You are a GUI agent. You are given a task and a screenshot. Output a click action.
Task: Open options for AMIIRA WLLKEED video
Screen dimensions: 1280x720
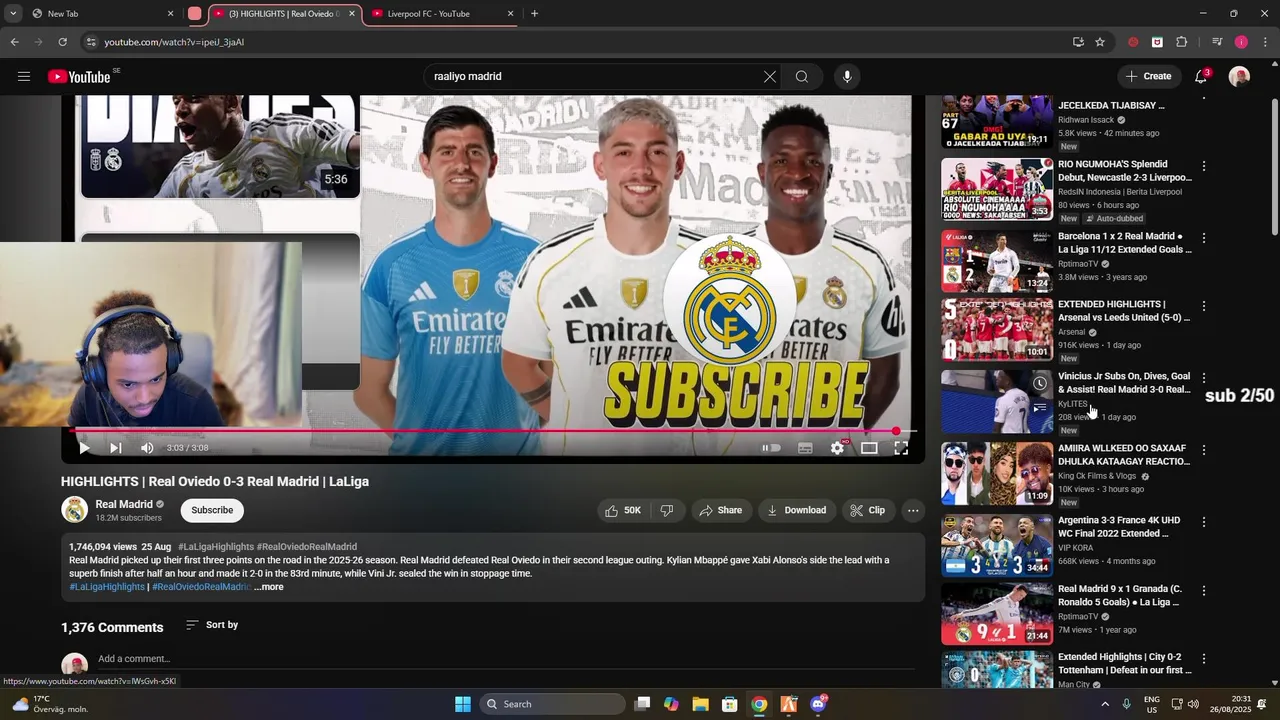1204,450
